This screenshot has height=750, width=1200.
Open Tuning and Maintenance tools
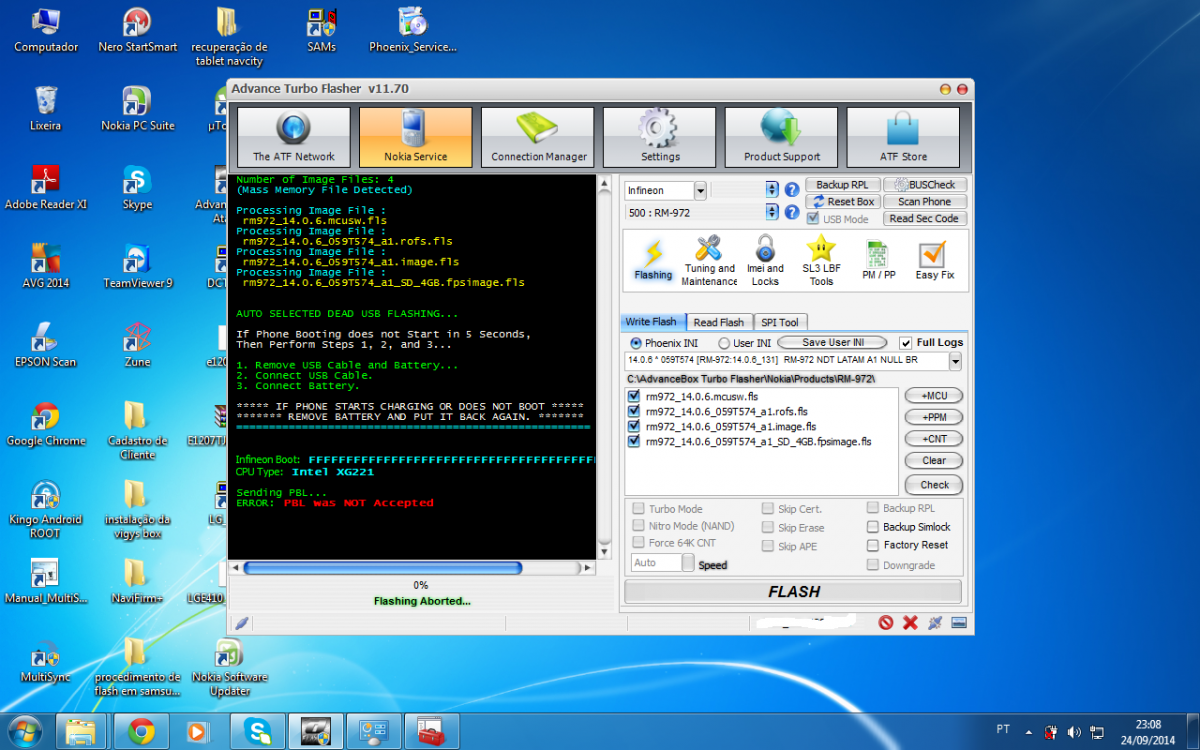[709, 260]
